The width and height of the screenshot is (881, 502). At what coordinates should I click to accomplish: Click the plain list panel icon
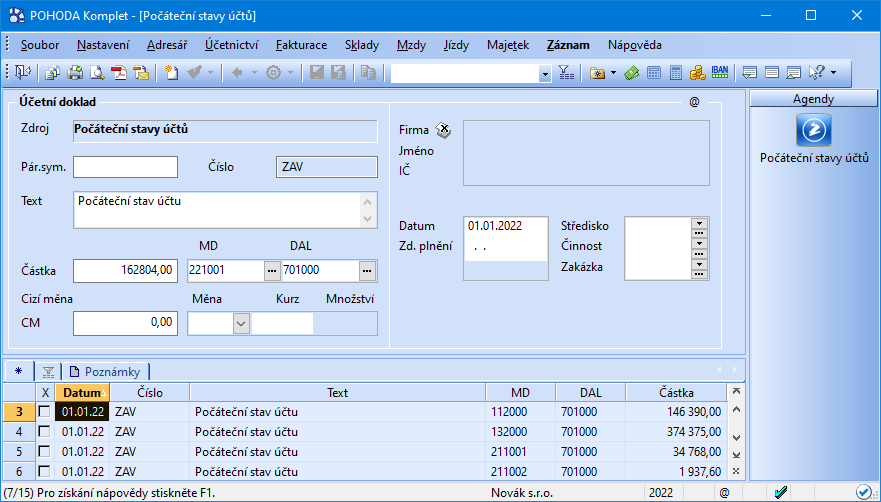pos(772,73)
